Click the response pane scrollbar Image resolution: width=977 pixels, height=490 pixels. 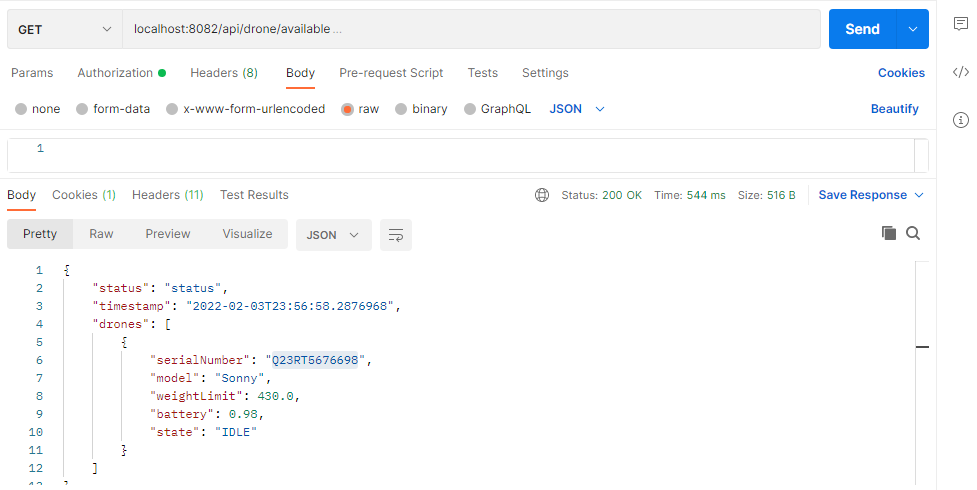[922, 373]
